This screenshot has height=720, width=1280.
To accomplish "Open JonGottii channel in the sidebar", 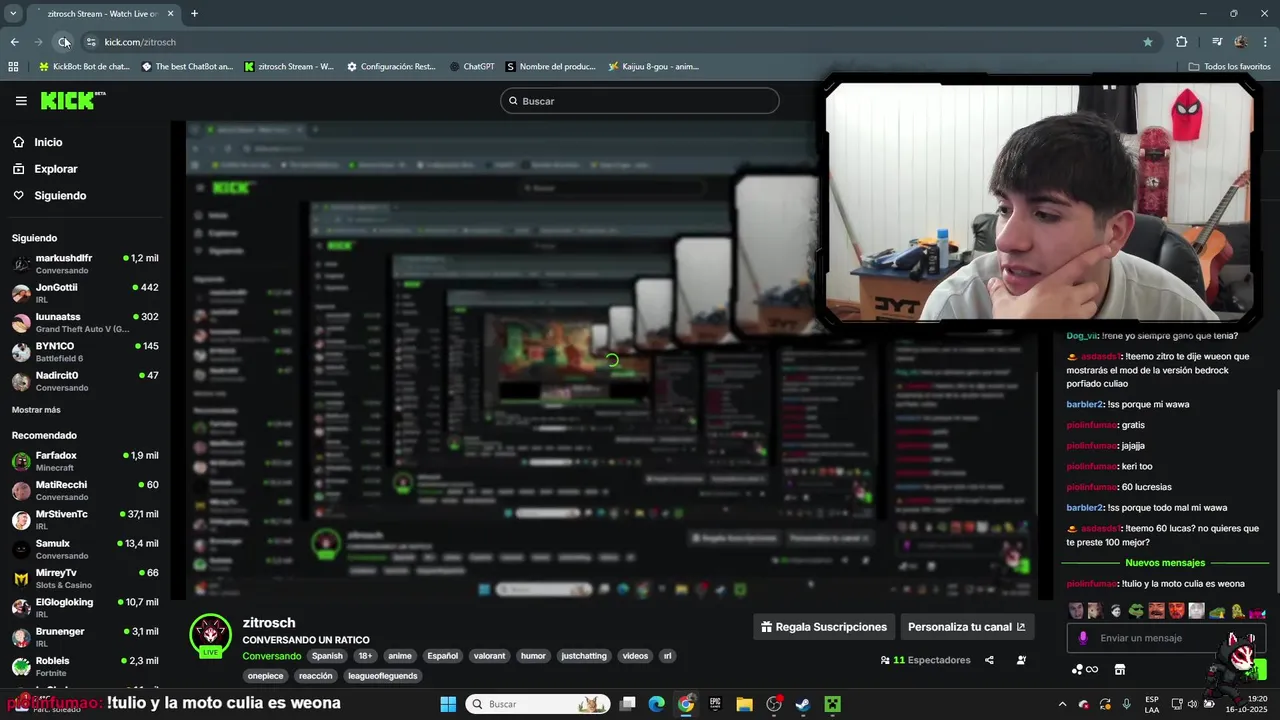I will 85,293.
